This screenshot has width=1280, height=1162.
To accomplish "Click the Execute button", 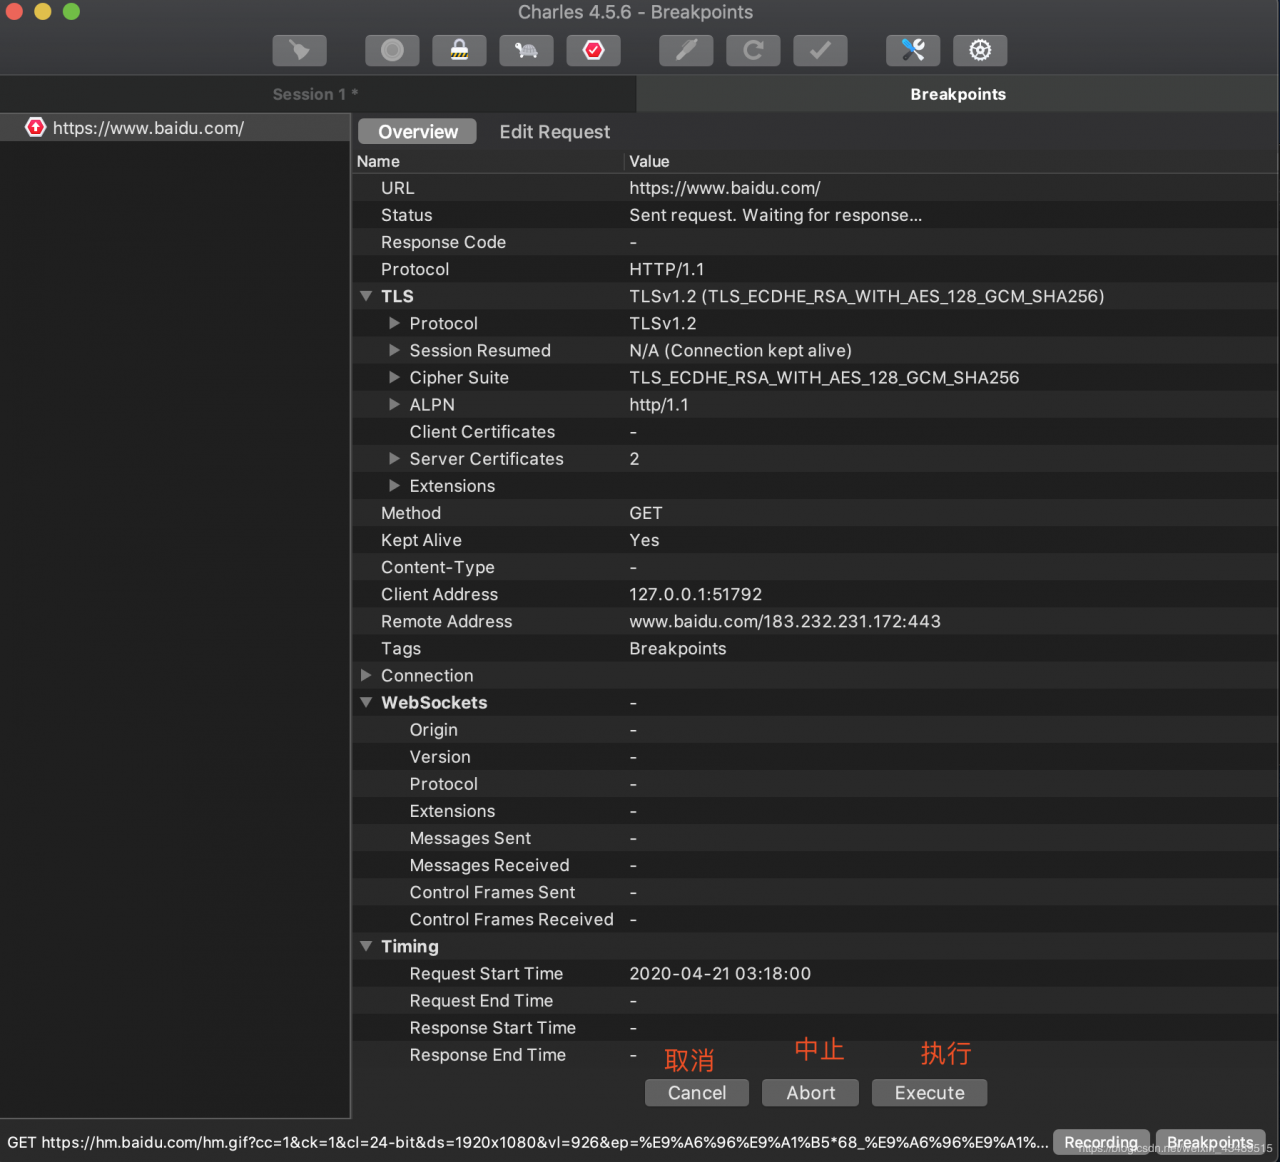I will pyautogui.click(x=929, y=1093).
